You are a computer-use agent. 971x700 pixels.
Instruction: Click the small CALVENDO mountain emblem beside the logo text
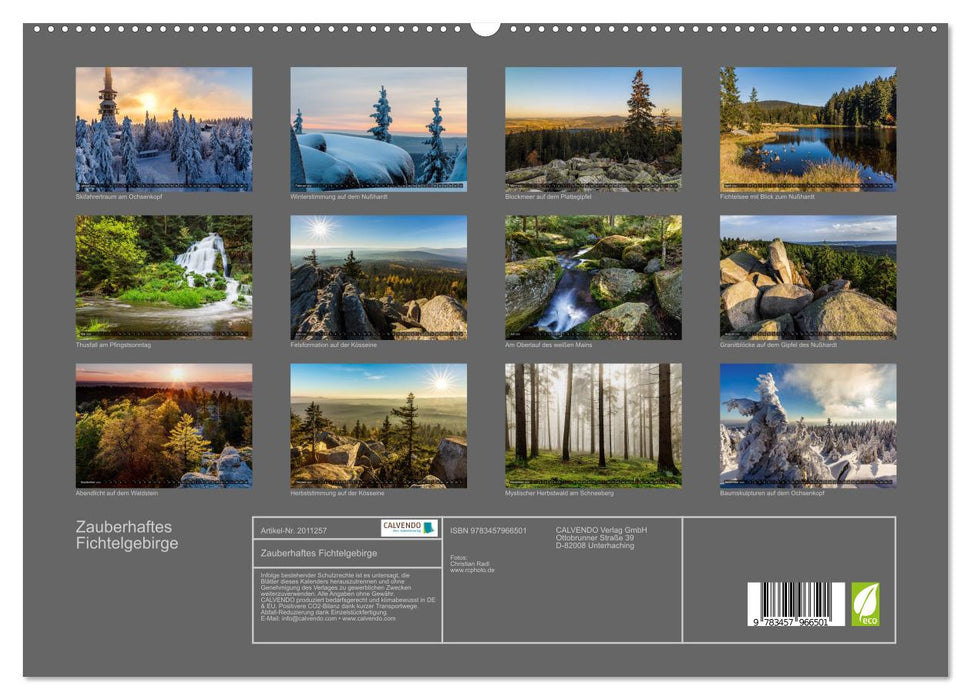click(429, 528)
